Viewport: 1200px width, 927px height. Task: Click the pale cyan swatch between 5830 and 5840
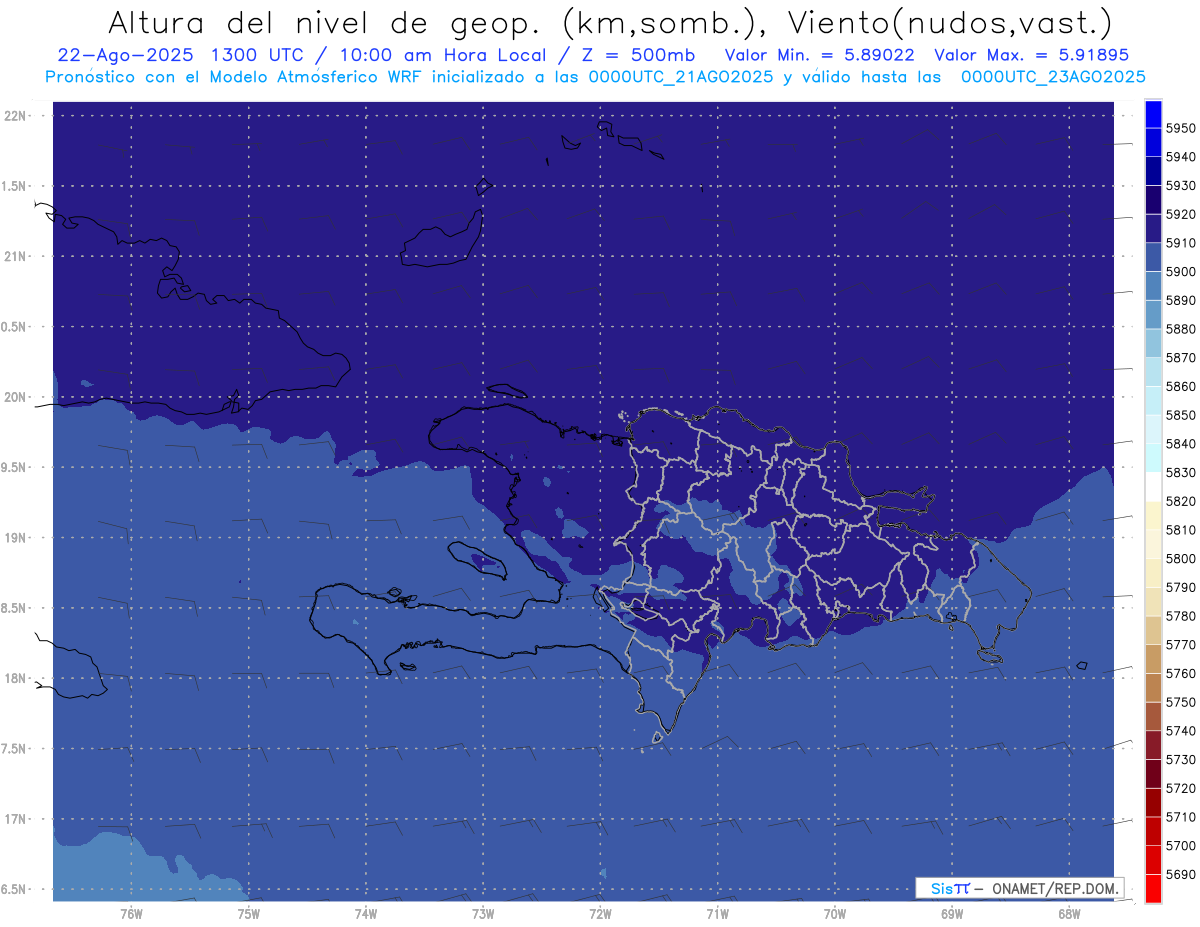(1153, 458)
